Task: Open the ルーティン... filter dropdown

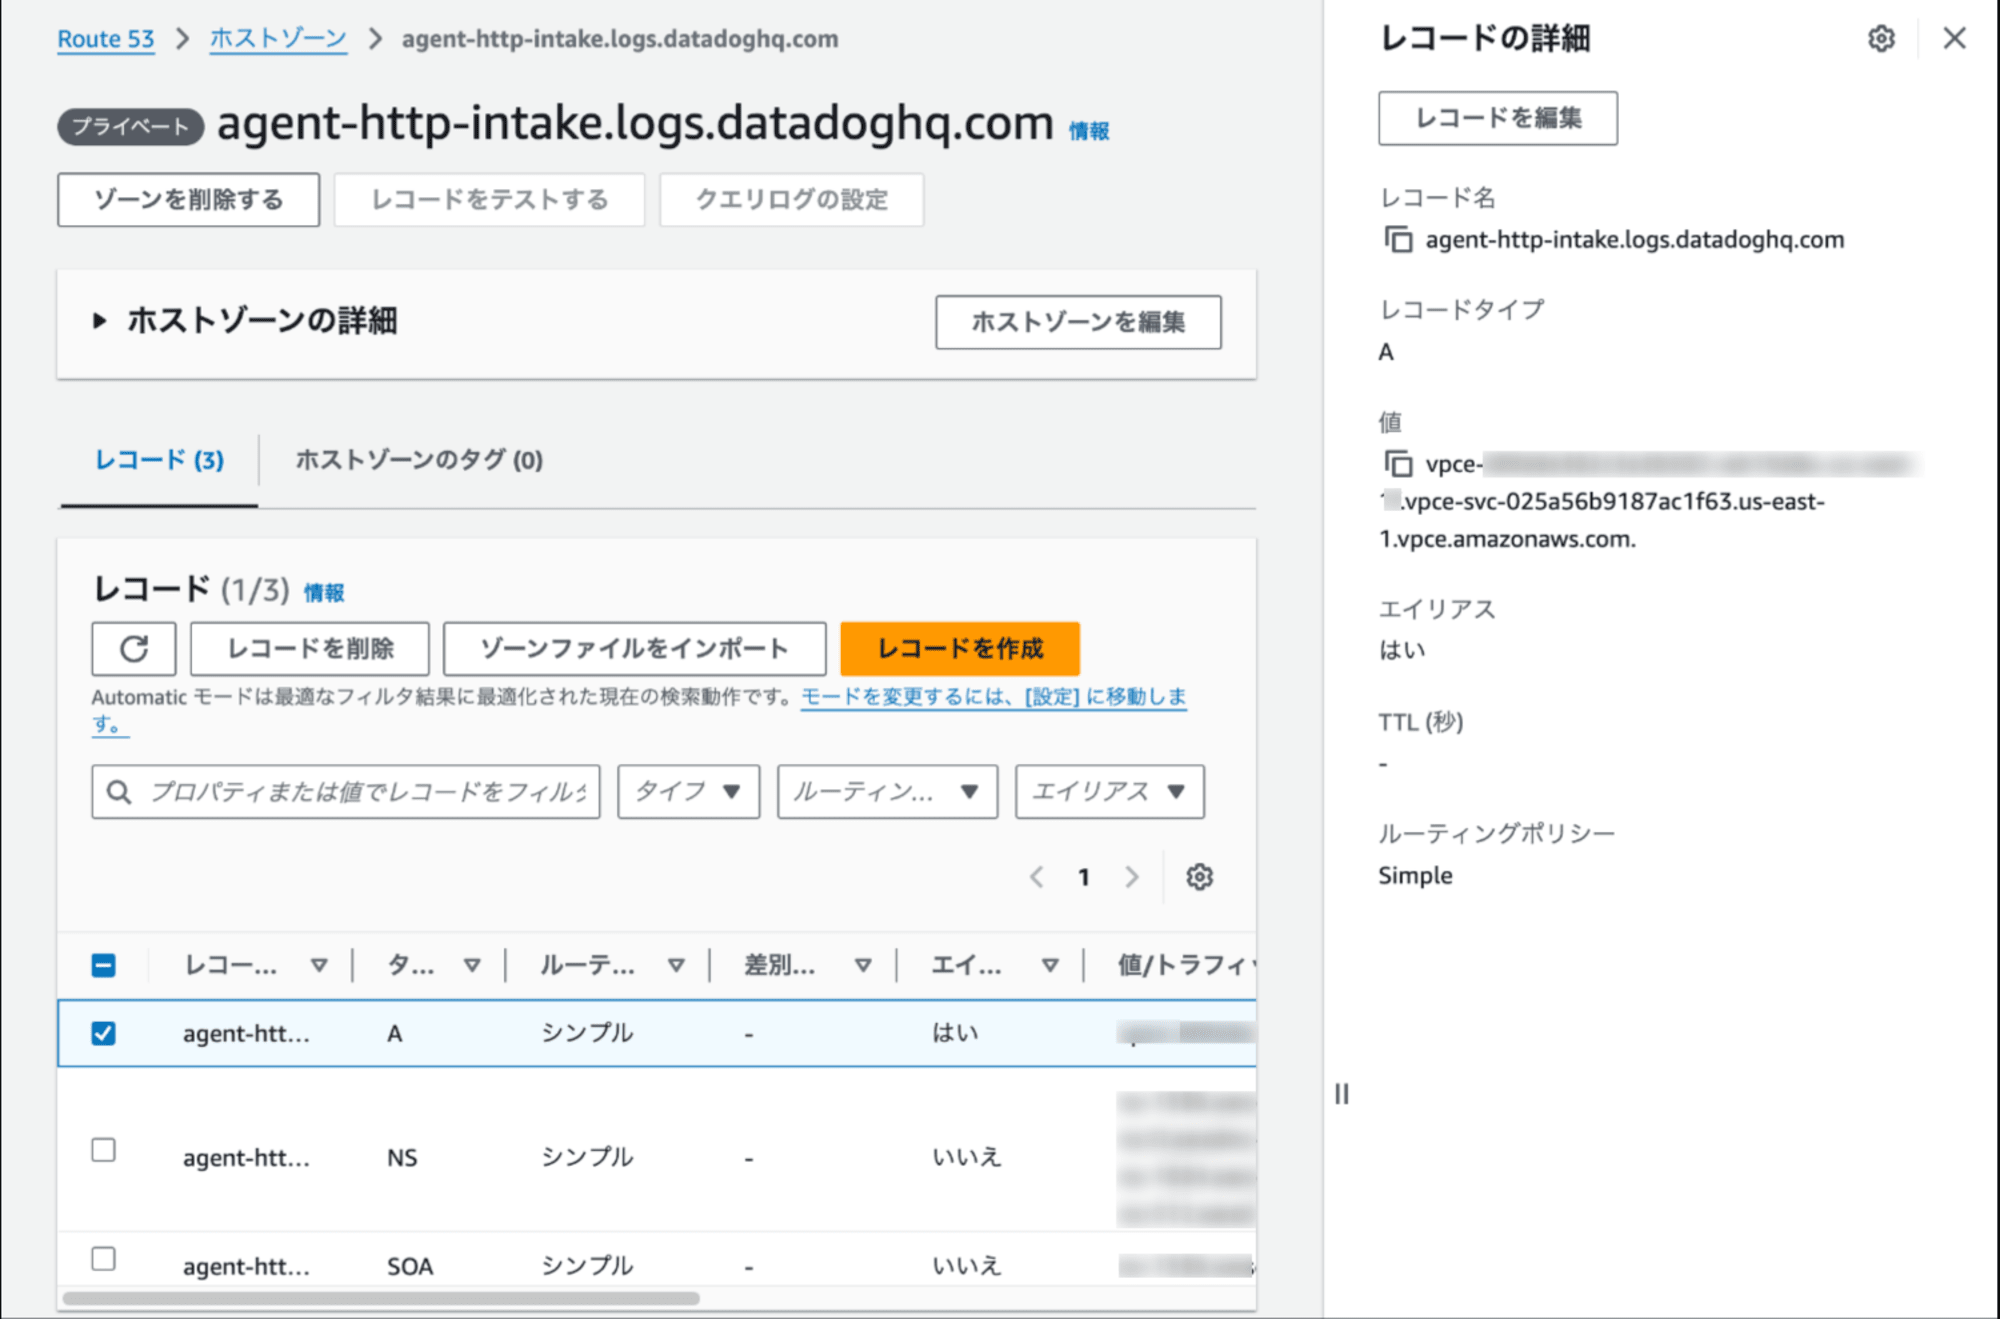Action: pyautogui.click(x=887, y=792)
